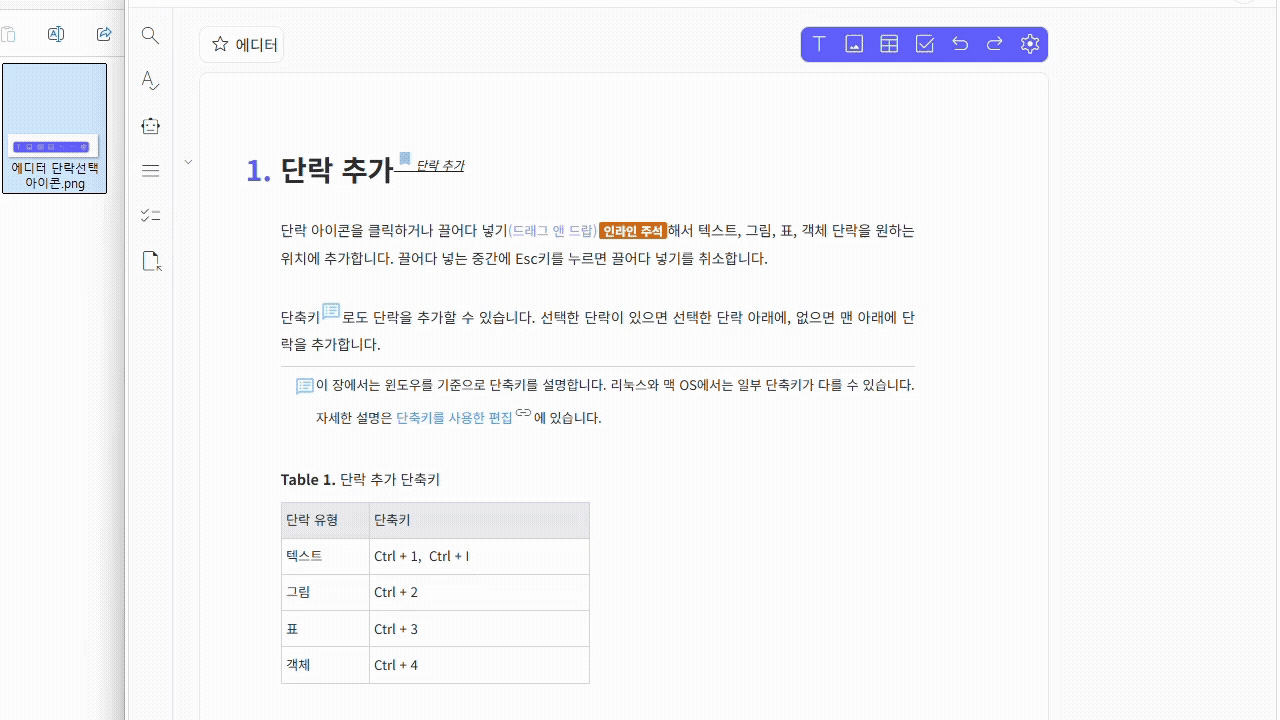Open the checklist panel in the sidebar

[x=150, y=216]
